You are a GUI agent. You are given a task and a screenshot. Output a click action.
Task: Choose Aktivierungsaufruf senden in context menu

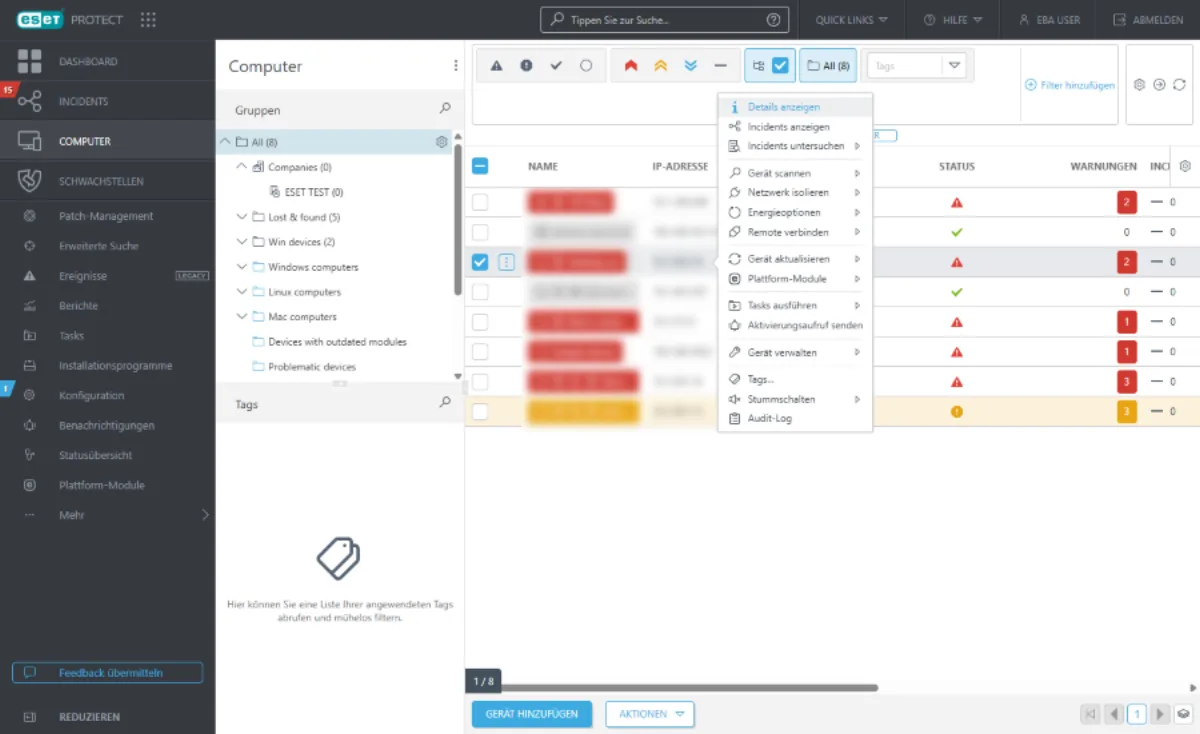click(795, 325)
